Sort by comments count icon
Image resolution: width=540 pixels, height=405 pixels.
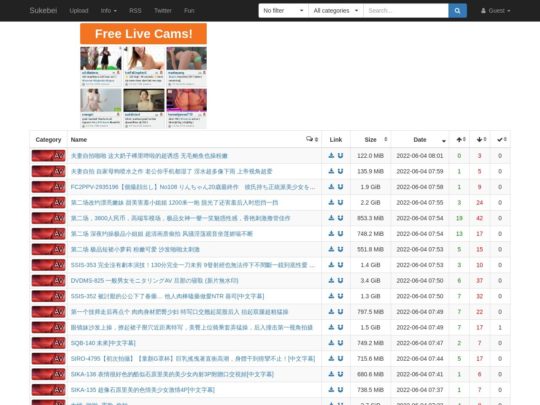(x=312, y=139)
